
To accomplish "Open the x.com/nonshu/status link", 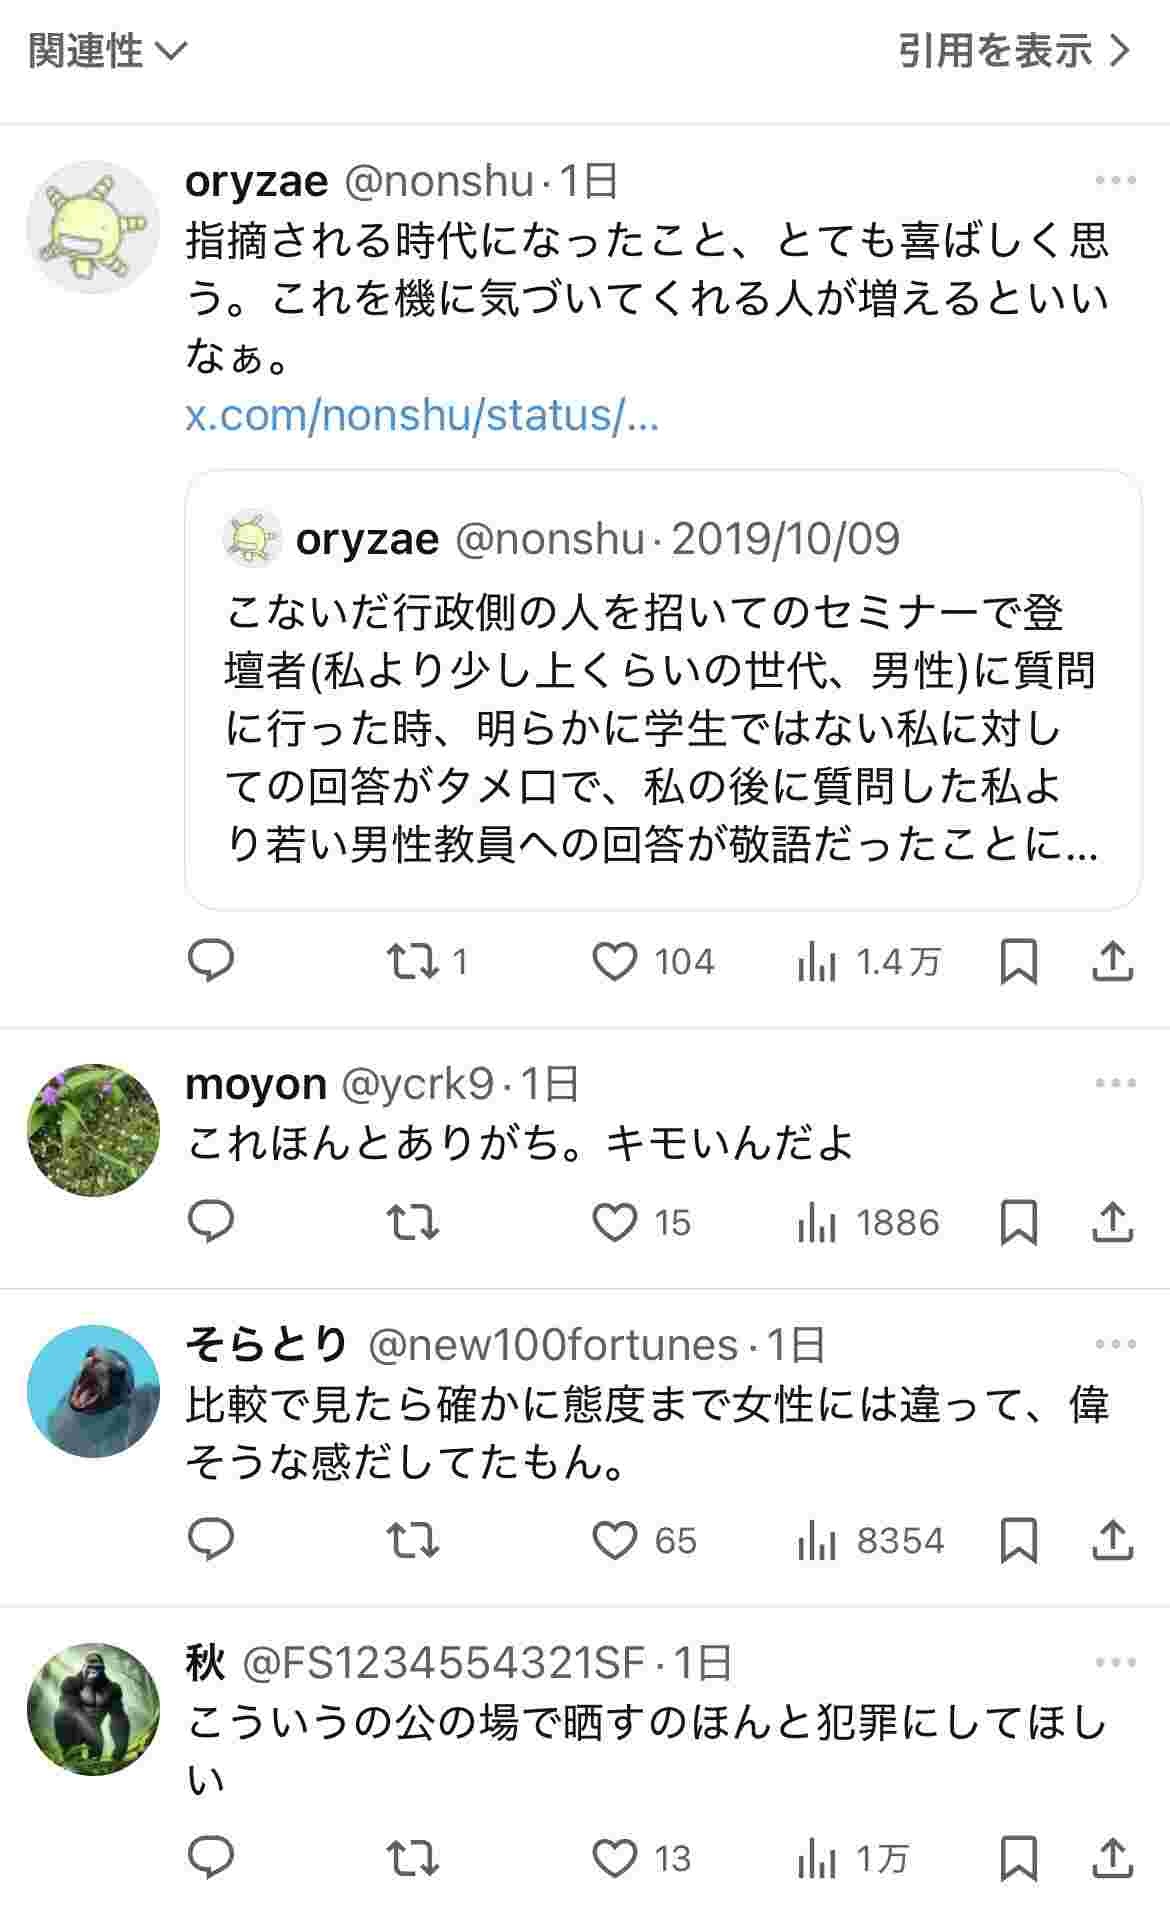I will click(422, 415).
